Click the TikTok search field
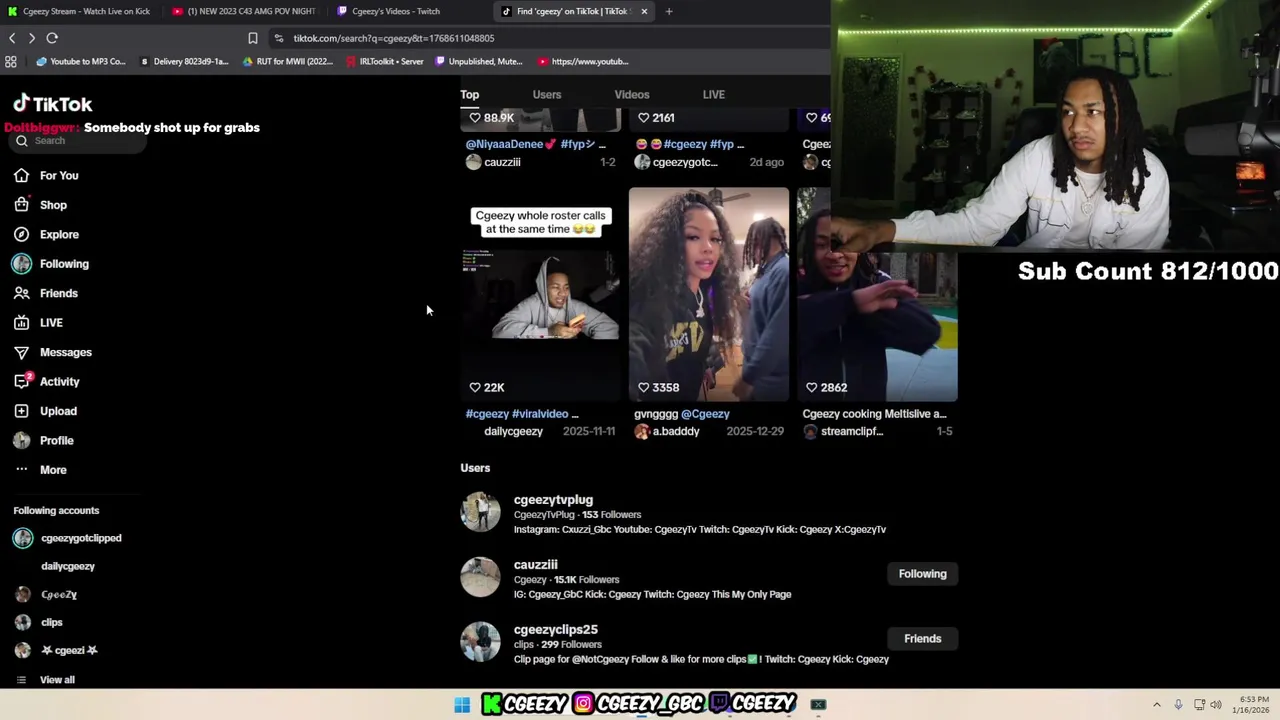 pos(80,141)
